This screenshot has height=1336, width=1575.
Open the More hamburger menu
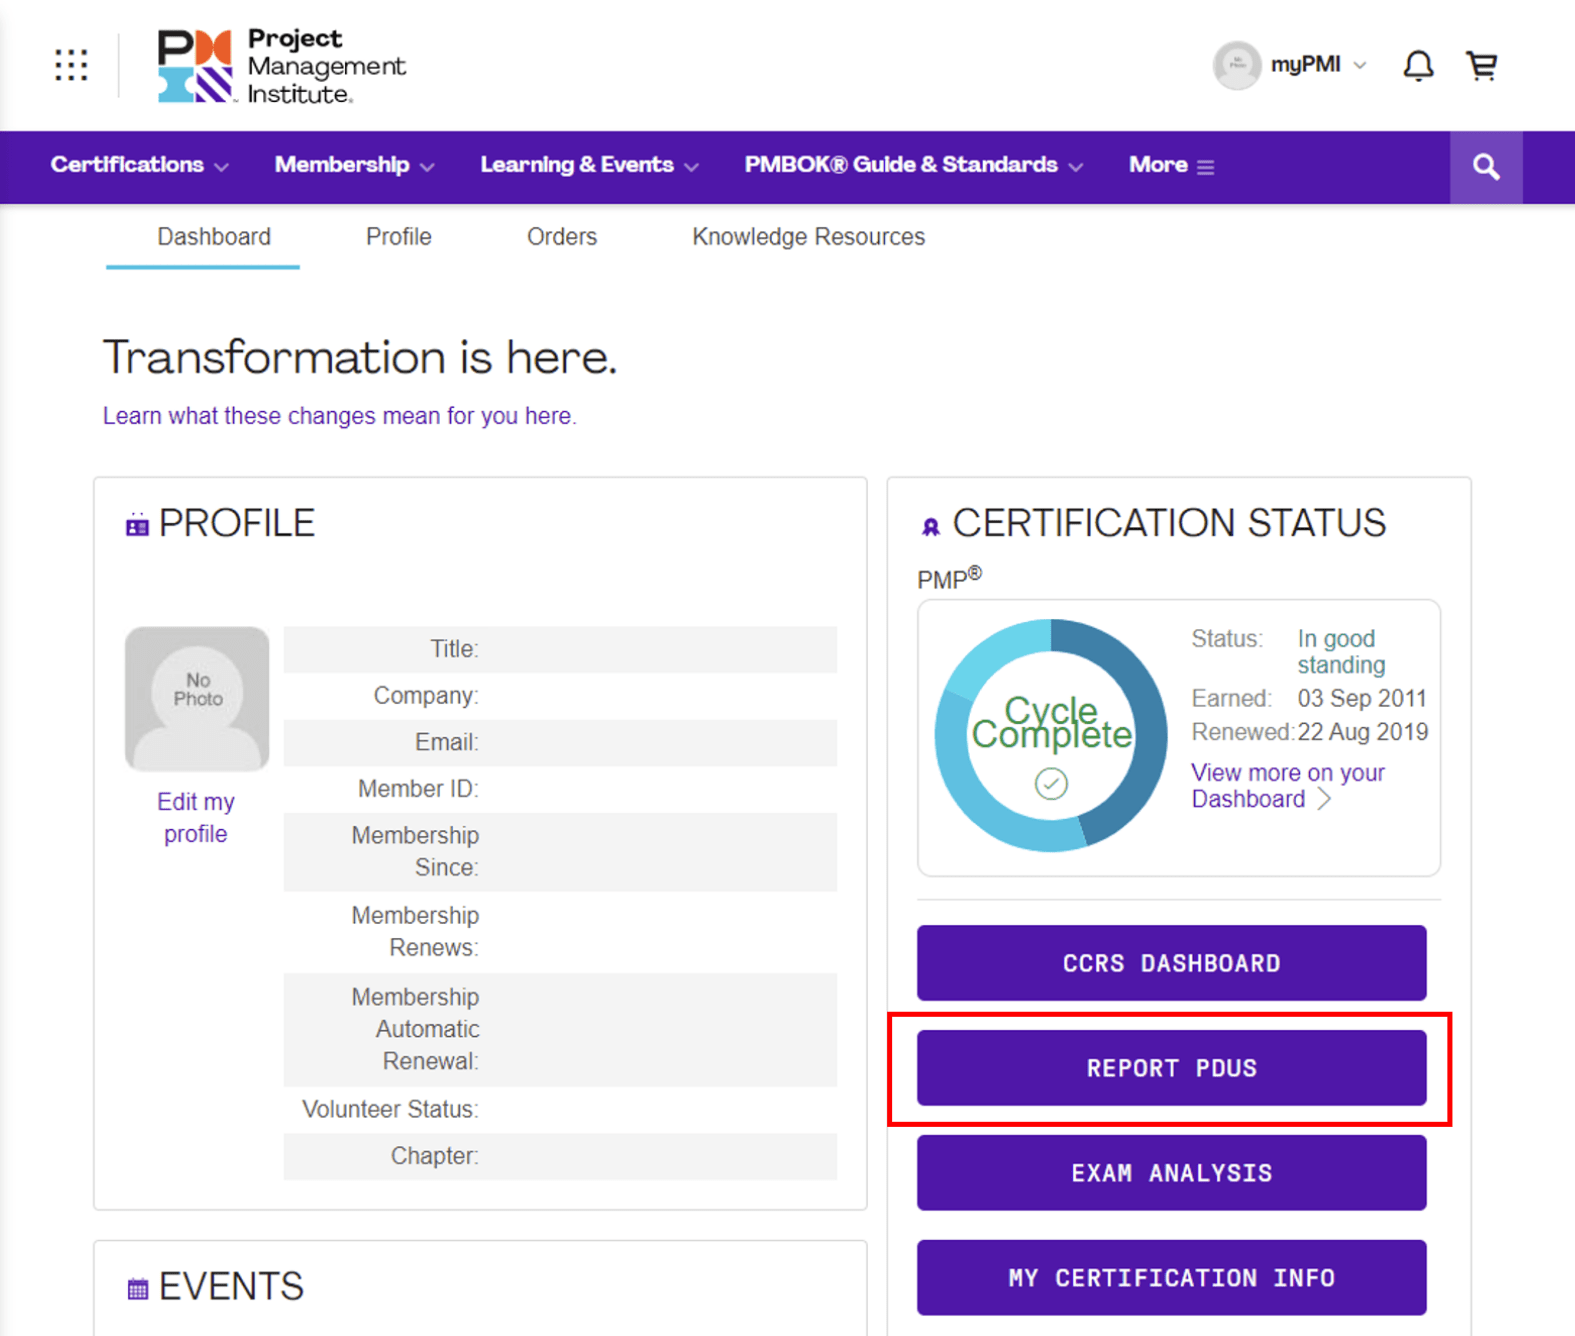[x=1171, y=166]
